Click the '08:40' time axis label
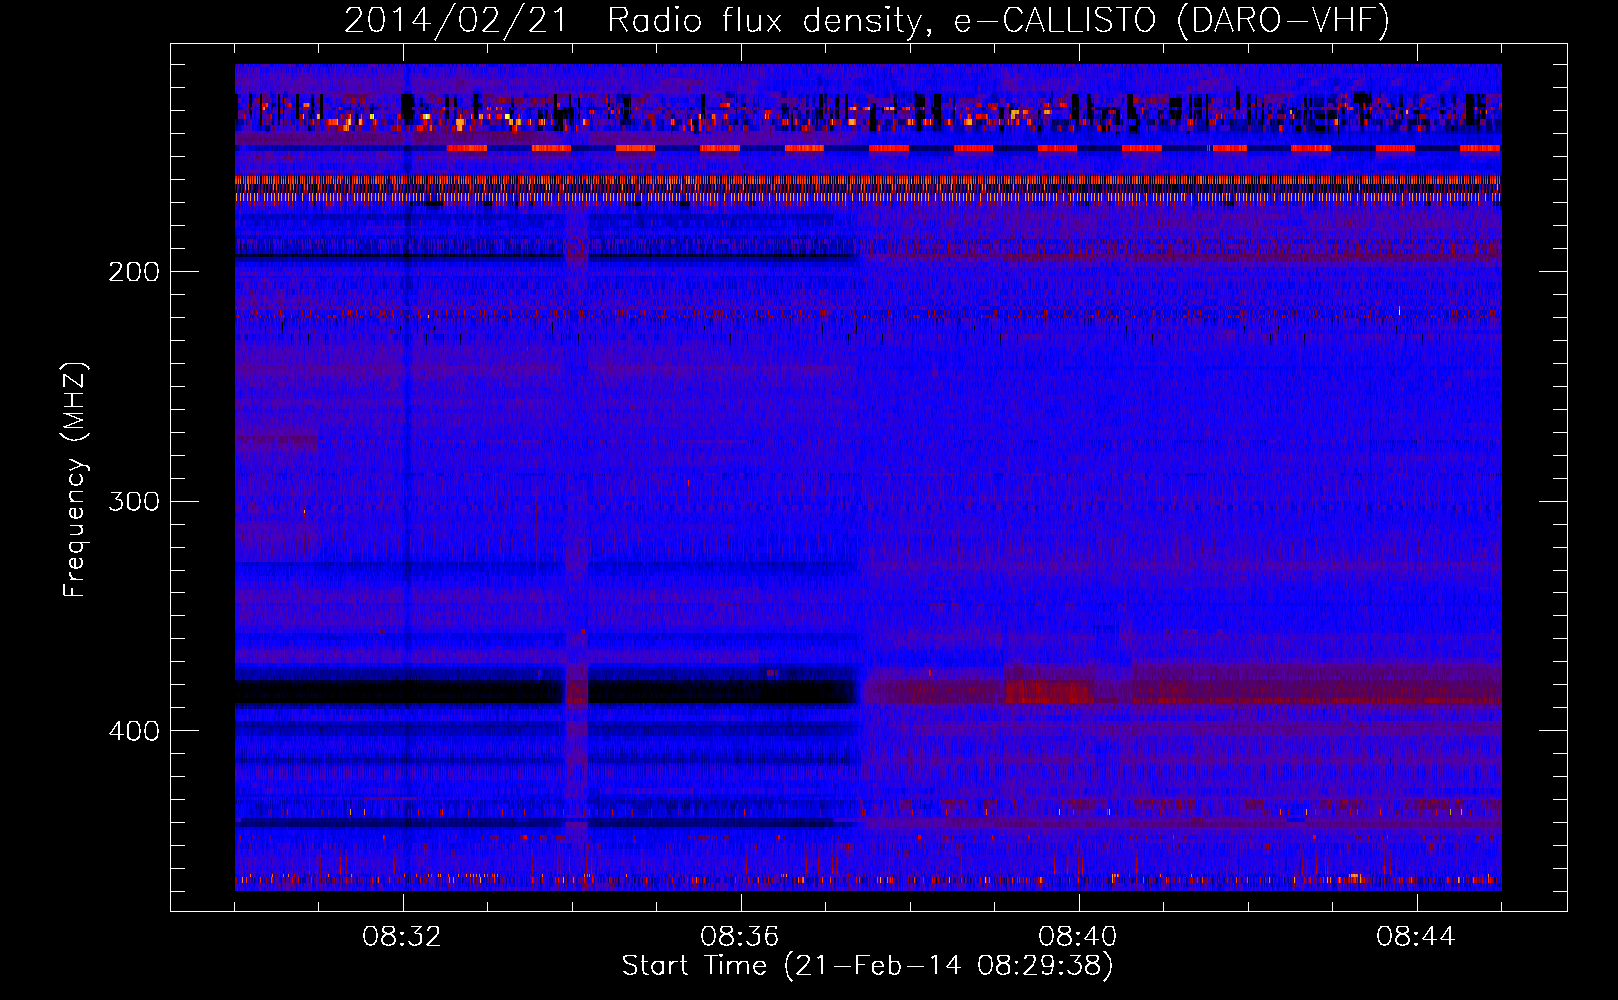The image size is (1618, 1000). 1078,937
